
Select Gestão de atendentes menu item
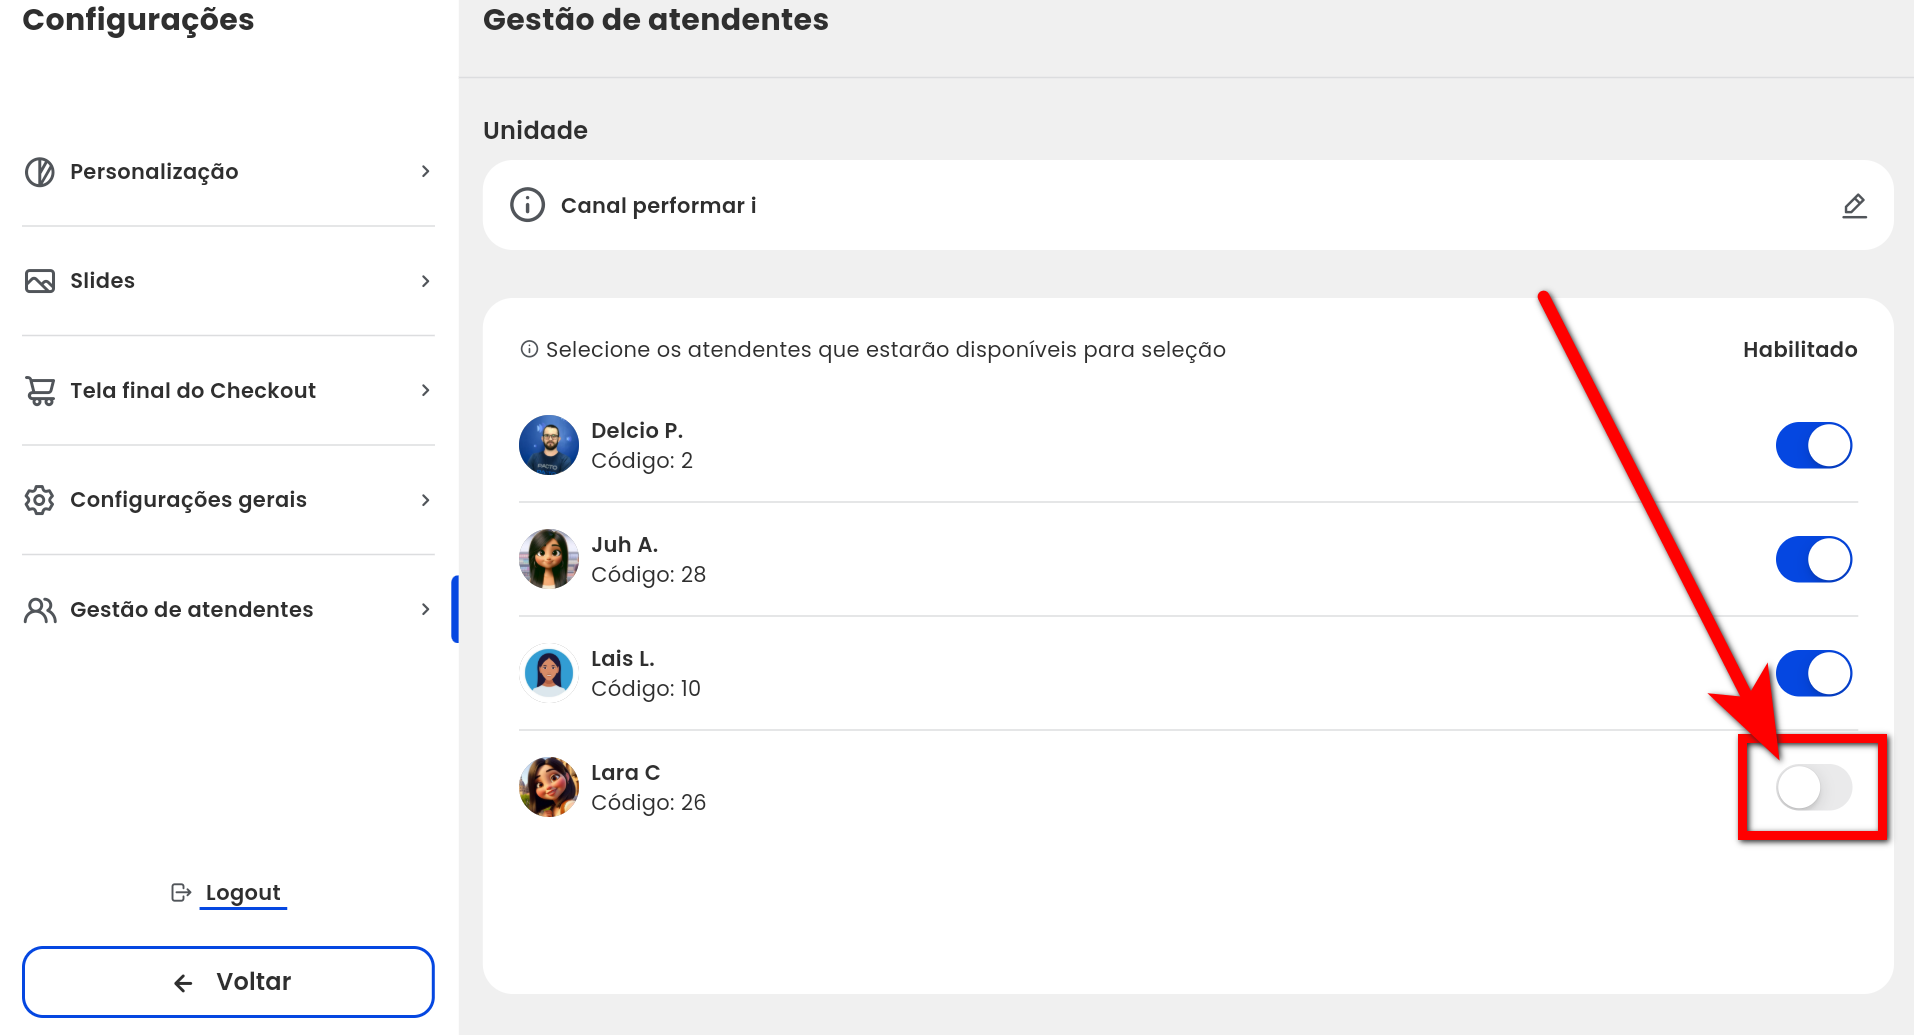228,610
